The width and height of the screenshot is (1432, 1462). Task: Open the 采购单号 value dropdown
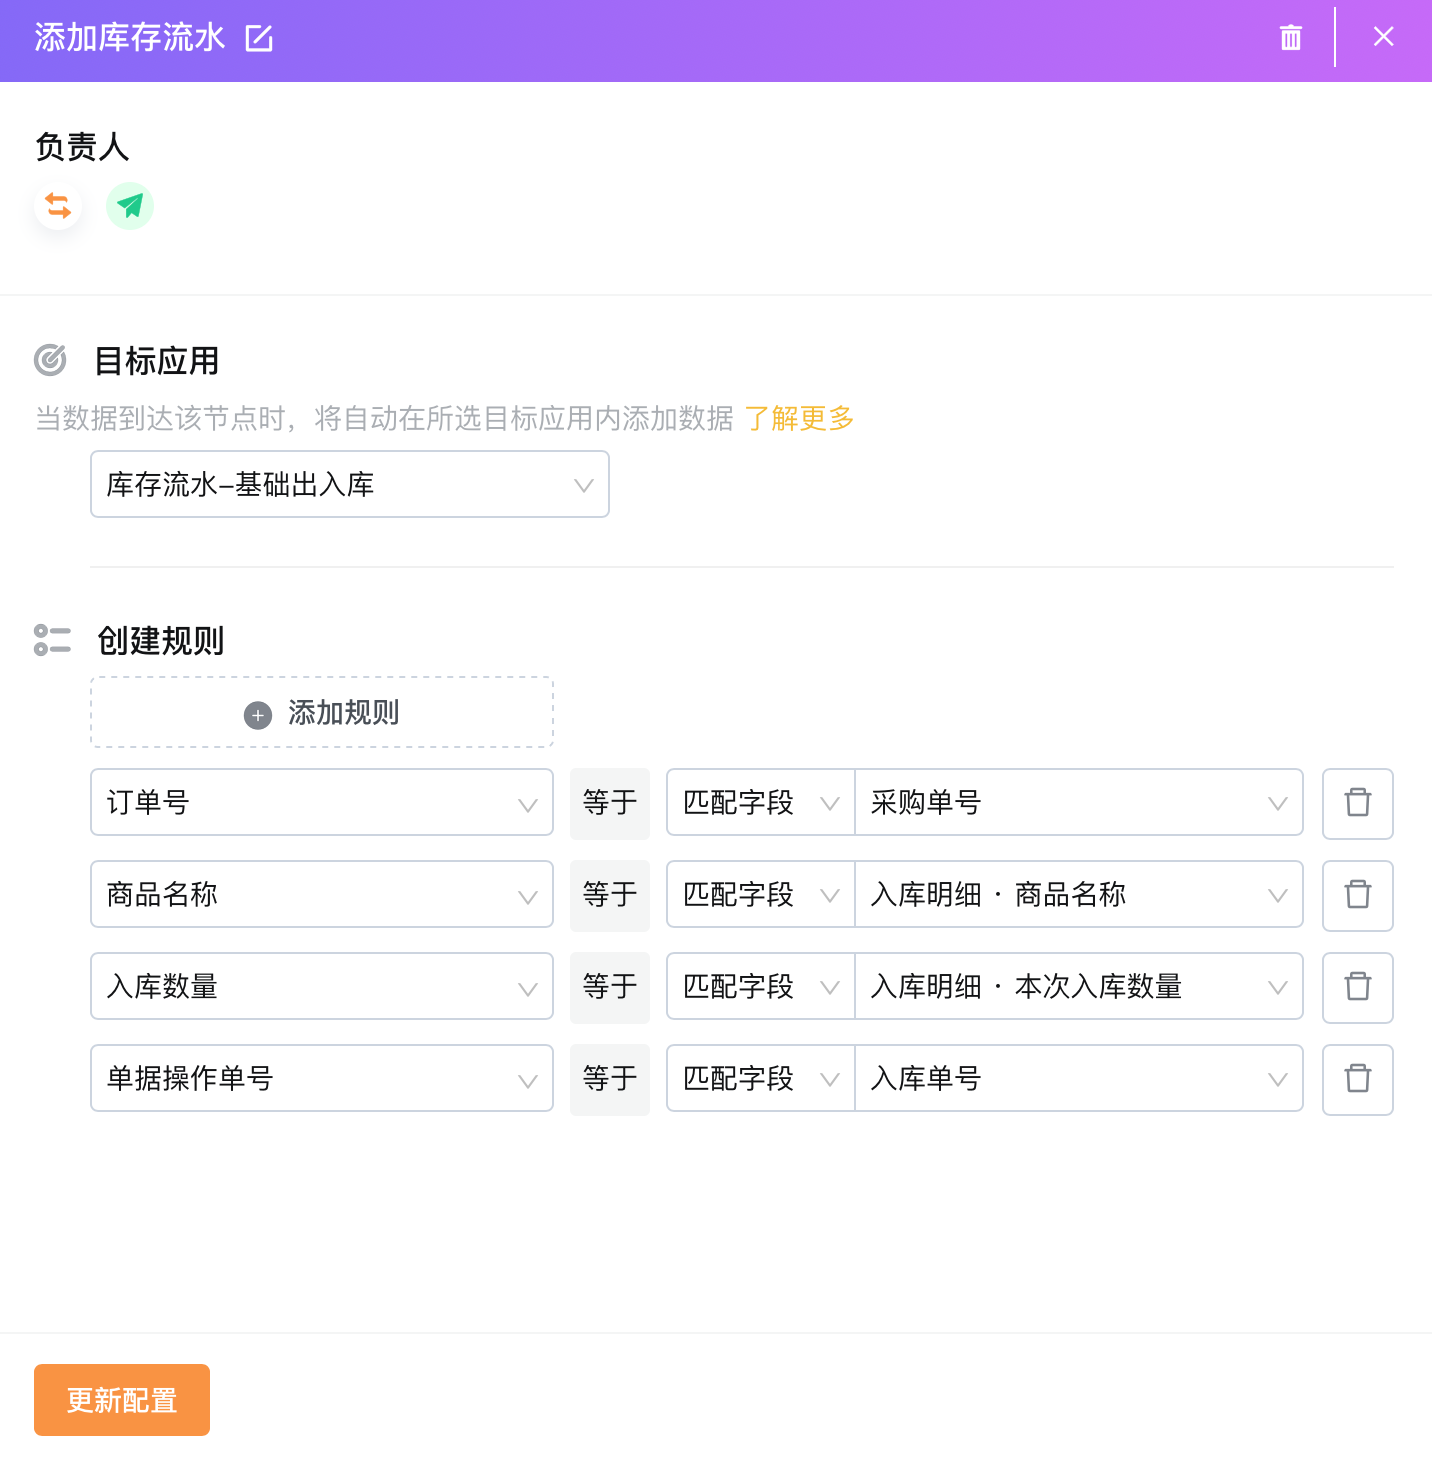(1079, 802)
